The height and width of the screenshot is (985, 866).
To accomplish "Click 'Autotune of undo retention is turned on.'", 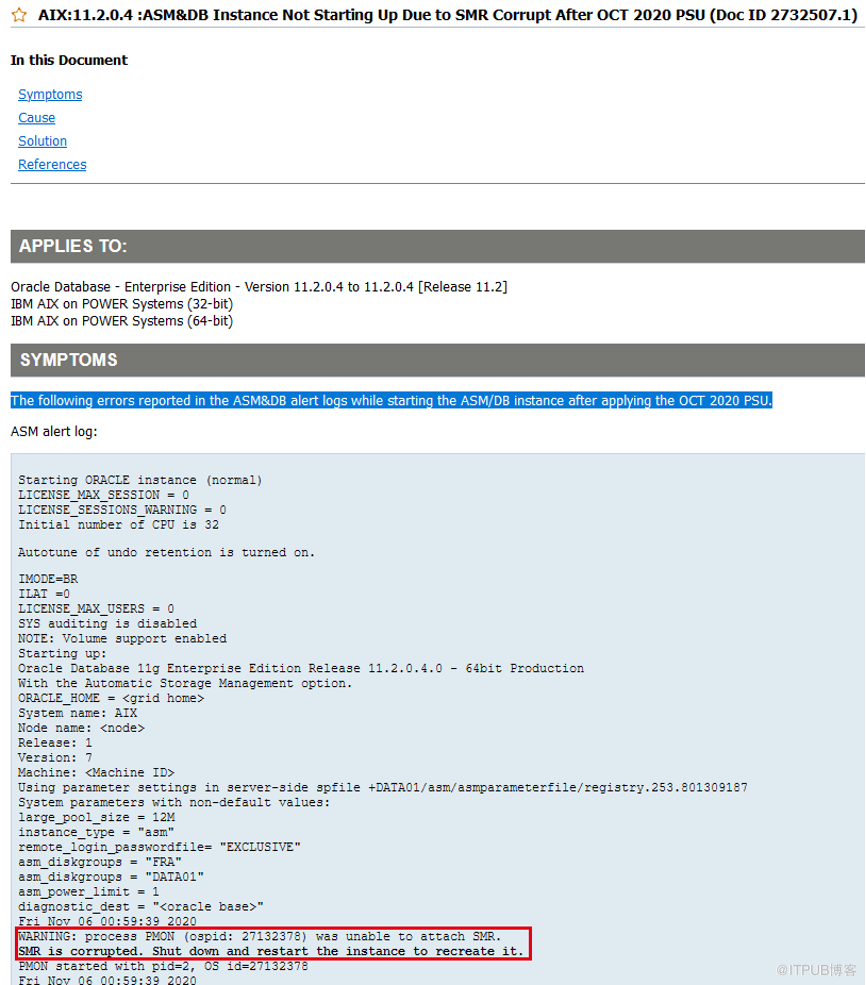I will tap(166, 553).
